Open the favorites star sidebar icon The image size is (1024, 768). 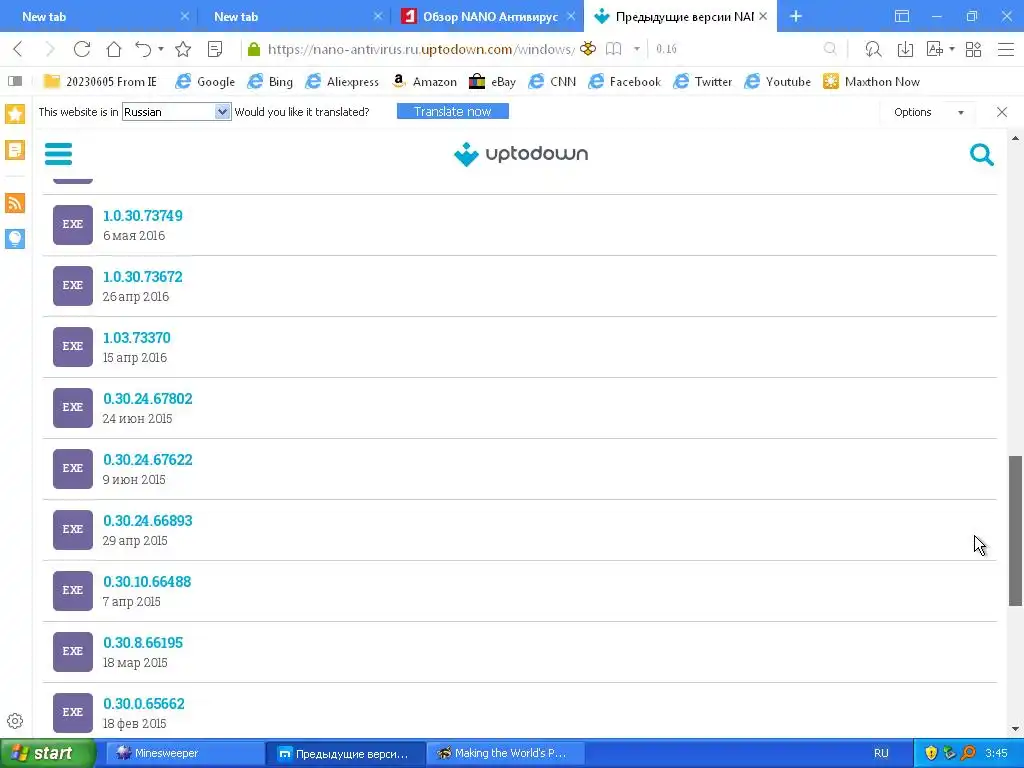15,114
